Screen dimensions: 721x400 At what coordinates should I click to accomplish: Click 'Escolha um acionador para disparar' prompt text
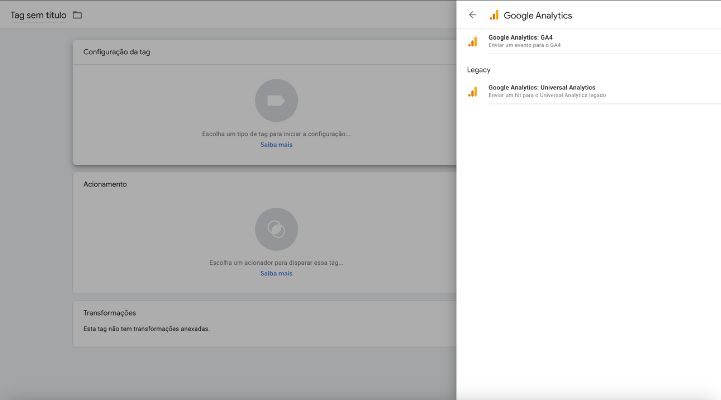(x=276, y=263)
